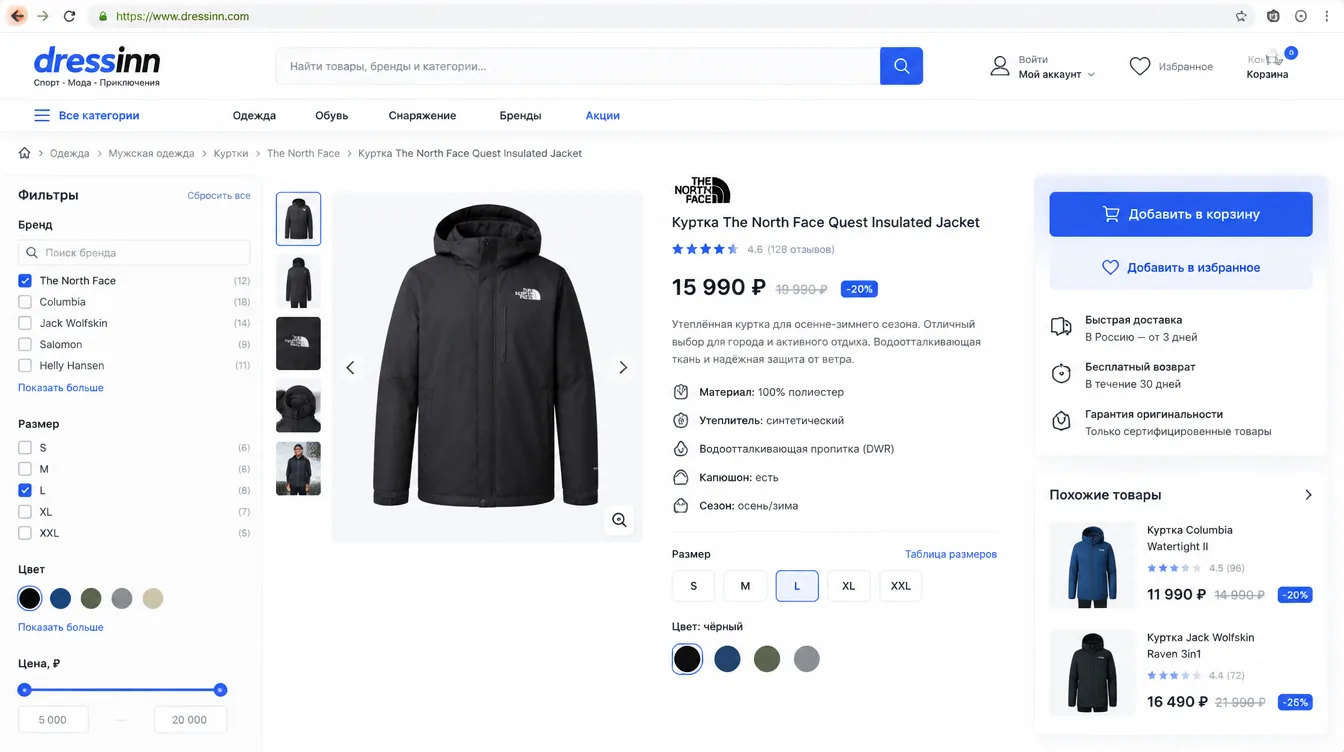
Task: Click browser back arrow
Action: 18,16
